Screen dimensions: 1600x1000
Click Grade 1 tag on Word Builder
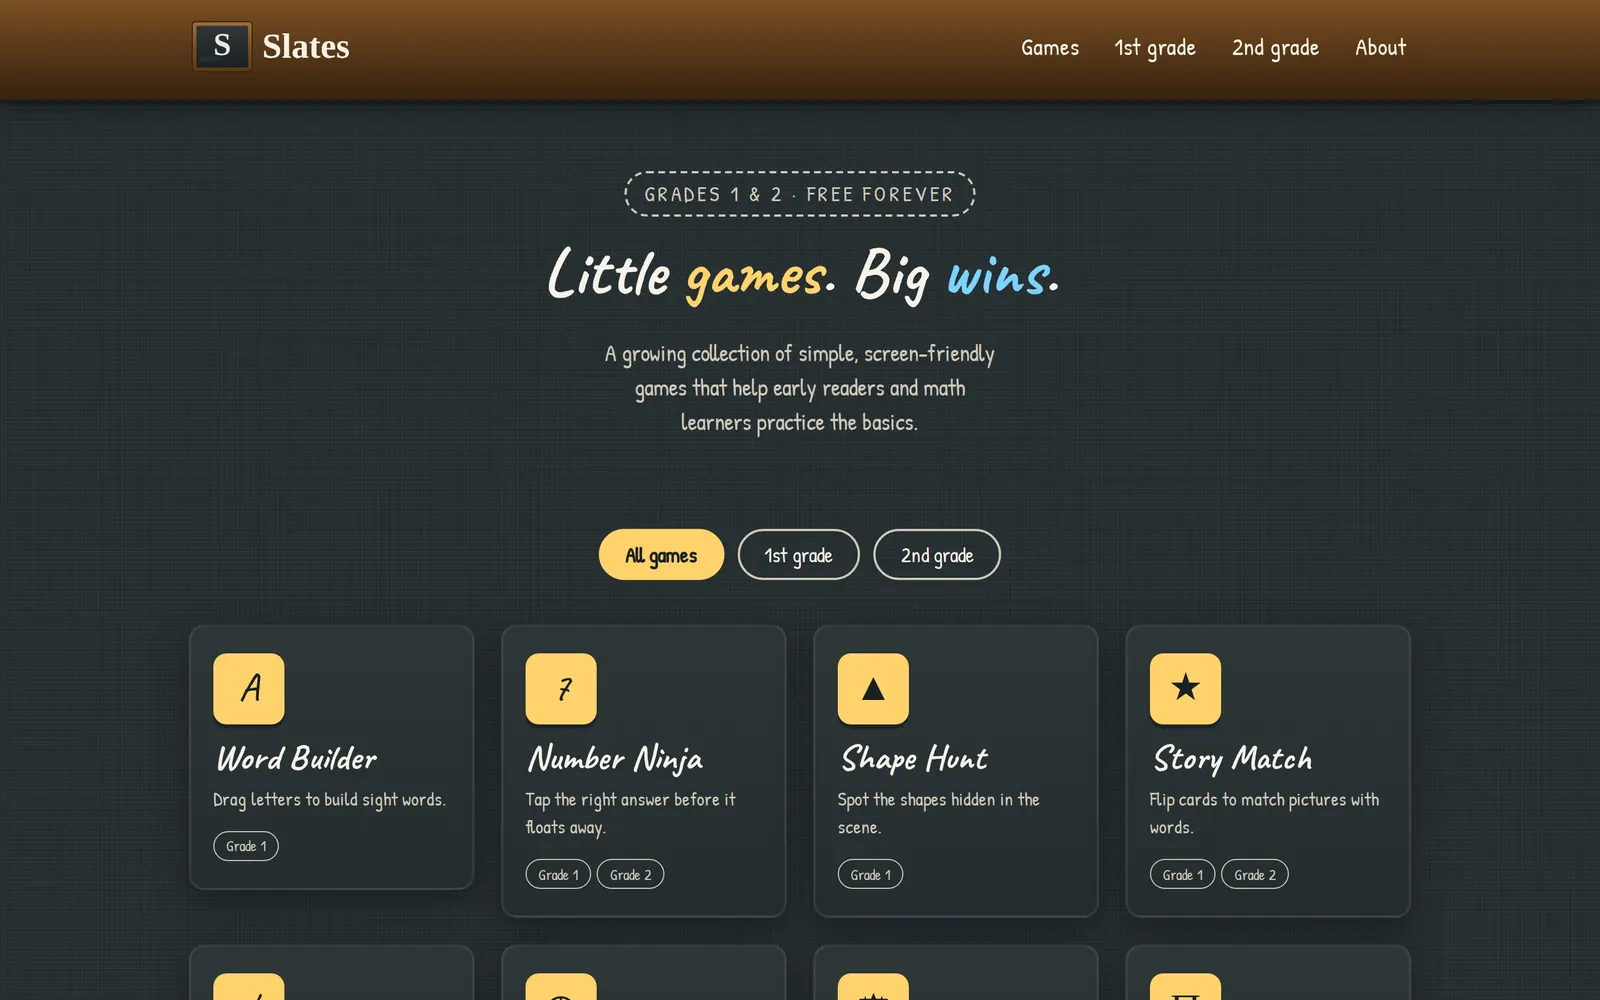[x=246, y=846]
